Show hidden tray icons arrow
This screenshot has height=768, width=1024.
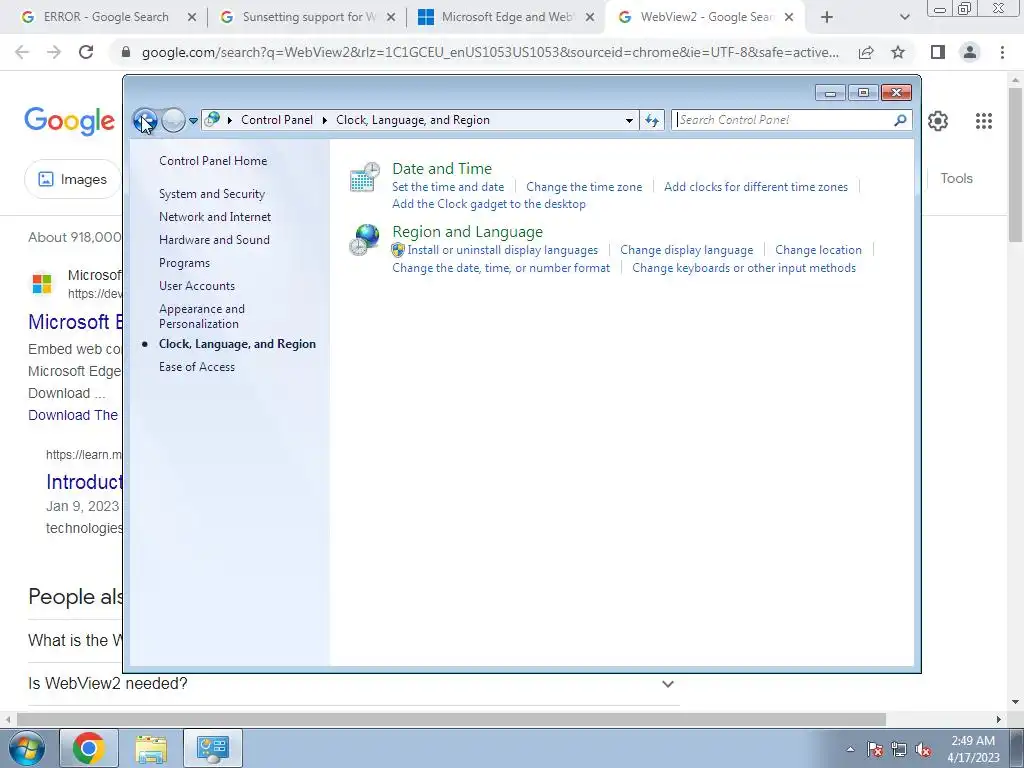pos(850,749)
